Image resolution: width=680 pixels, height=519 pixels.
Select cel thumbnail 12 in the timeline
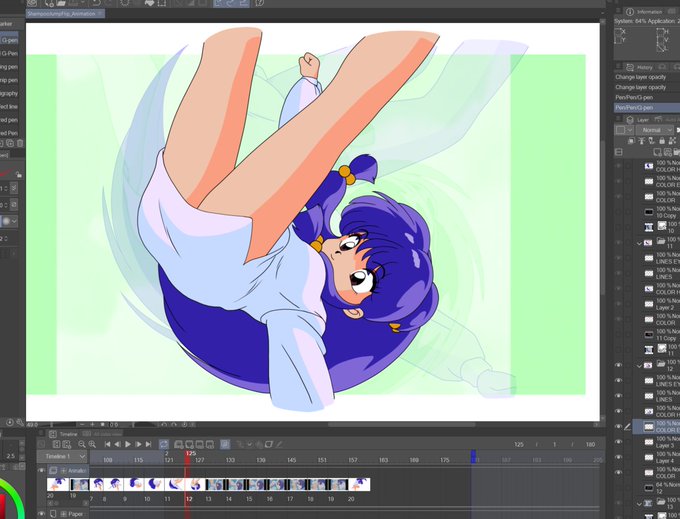click(x=195, y=484)
